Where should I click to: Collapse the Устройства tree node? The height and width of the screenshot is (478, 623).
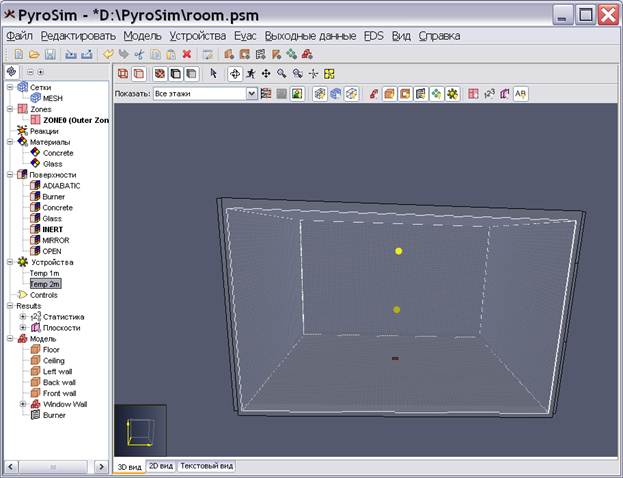pos(10,262)
